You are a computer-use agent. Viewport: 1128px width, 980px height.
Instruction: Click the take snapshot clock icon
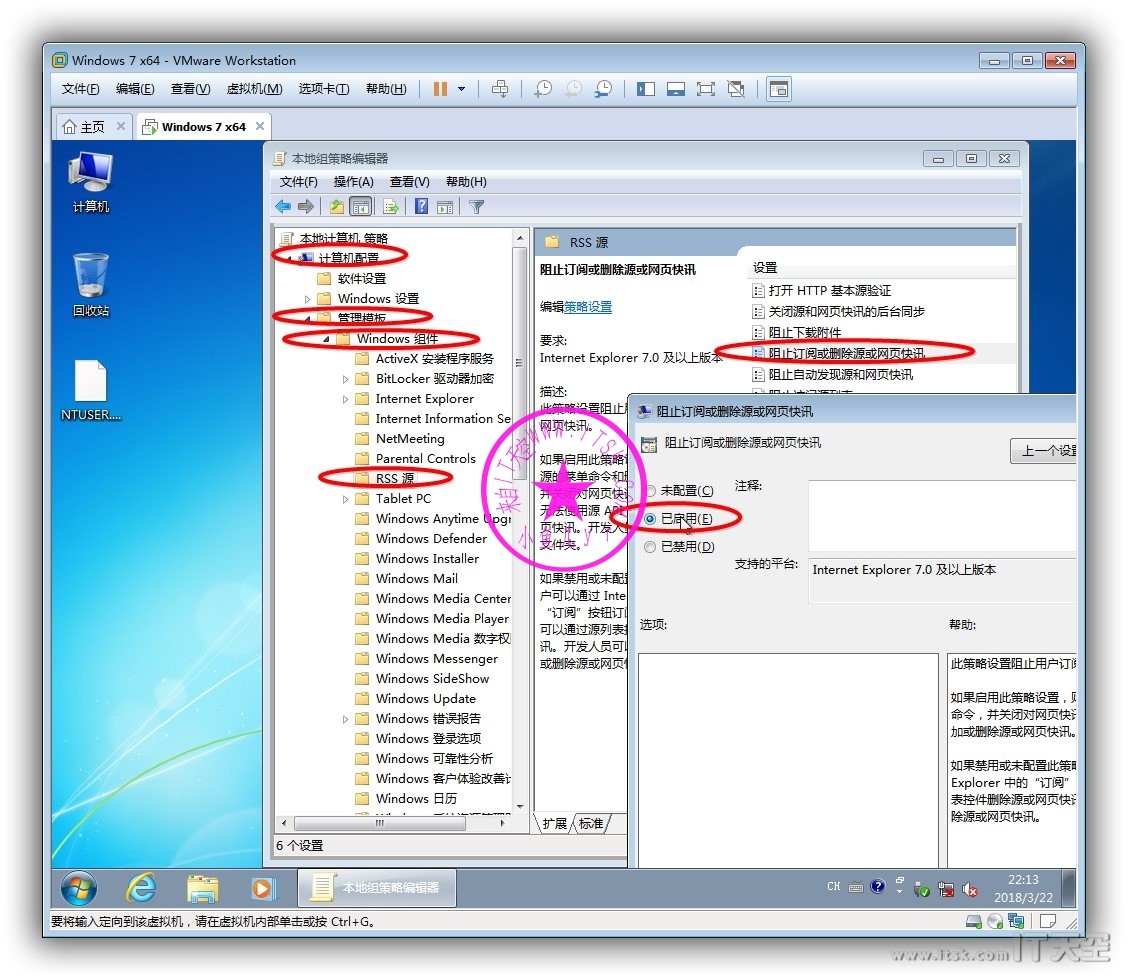pos(542,89)
